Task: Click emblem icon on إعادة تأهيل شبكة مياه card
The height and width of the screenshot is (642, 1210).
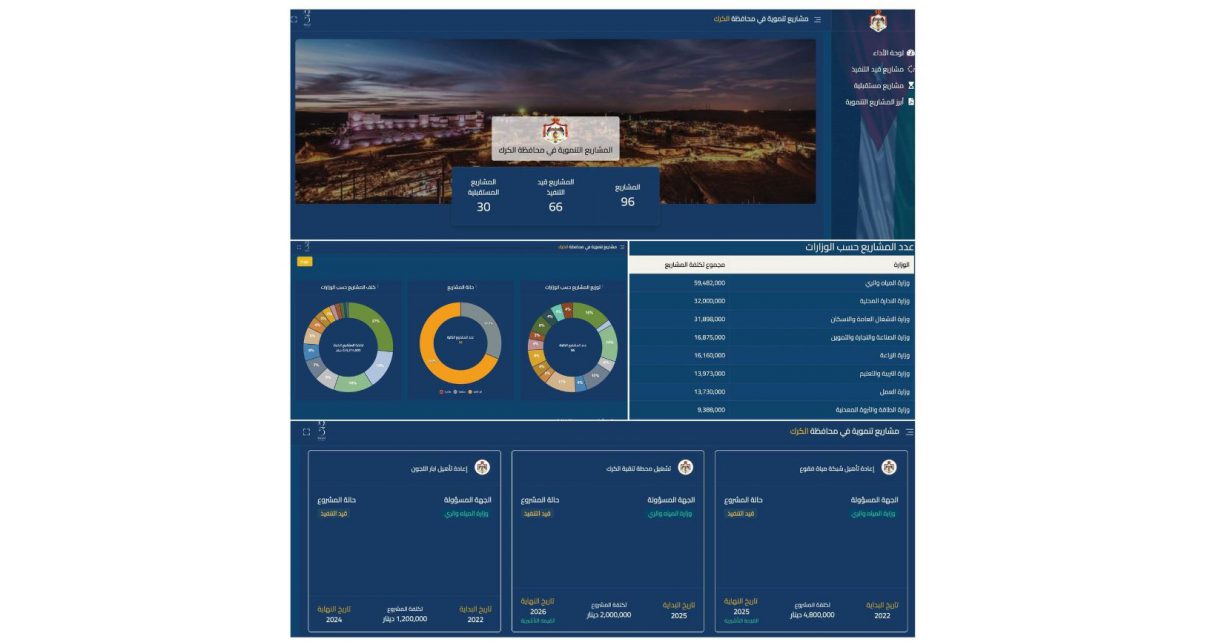Action: pos(889,467)
